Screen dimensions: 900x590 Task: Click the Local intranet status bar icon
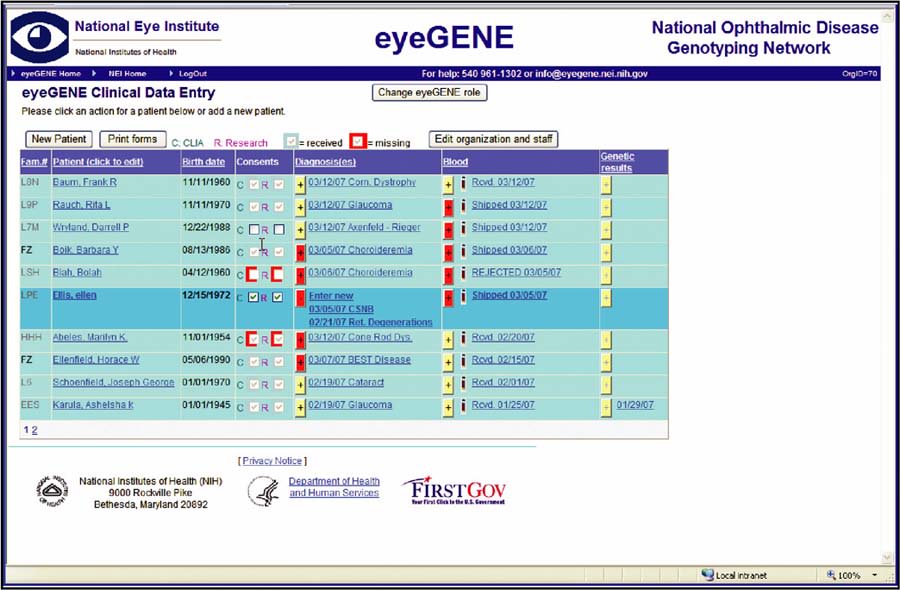click(x=708, y=575)
